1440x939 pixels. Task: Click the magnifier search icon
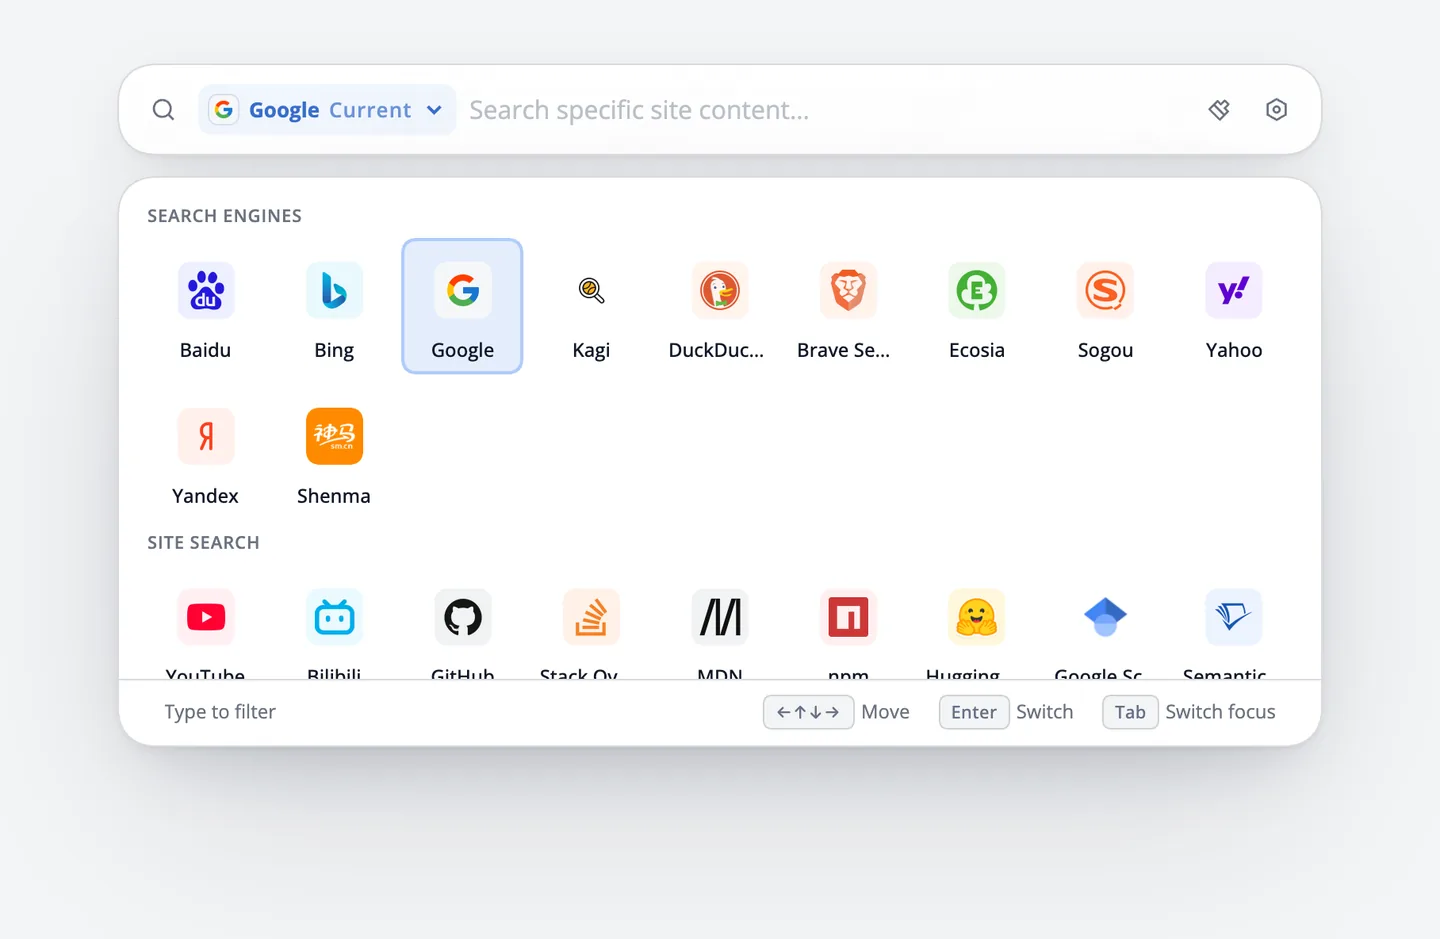[x=163, y=110]
